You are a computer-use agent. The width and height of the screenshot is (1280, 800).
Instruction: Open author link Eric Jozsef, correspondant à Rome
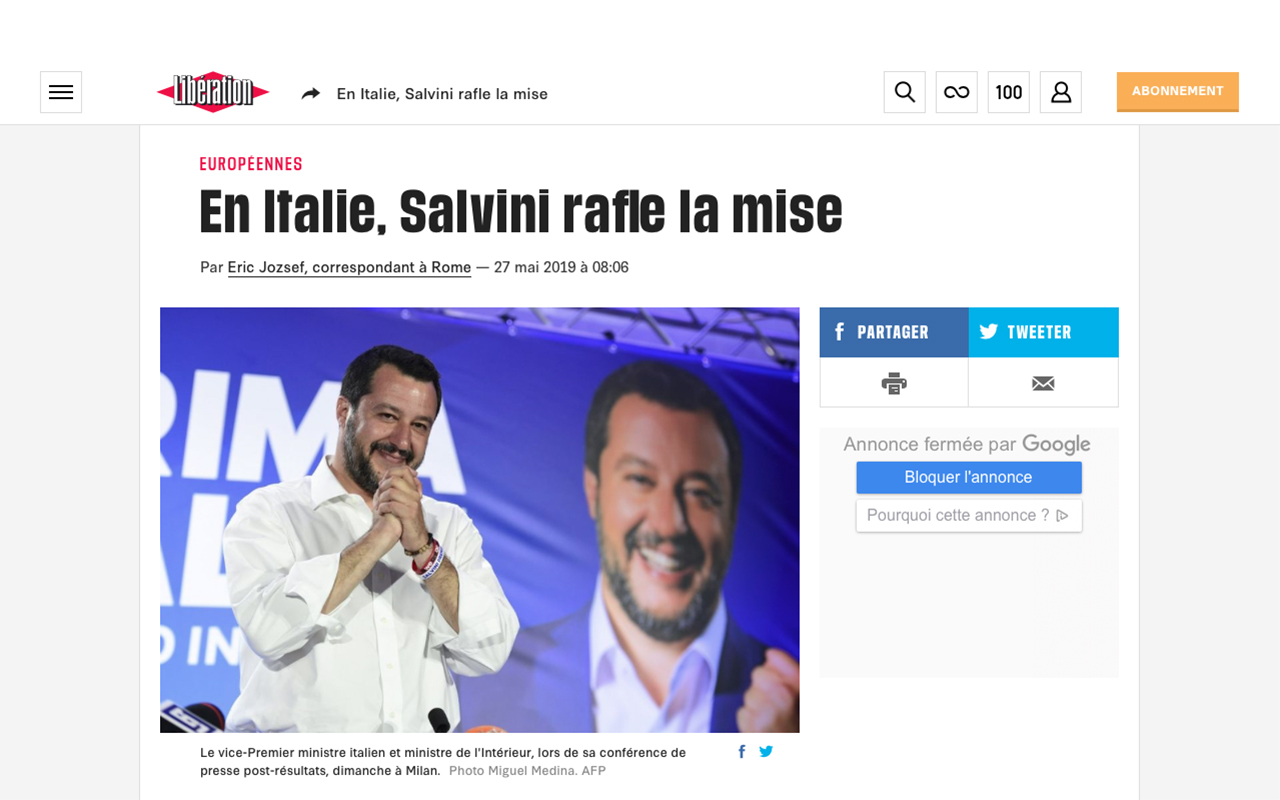349,267
